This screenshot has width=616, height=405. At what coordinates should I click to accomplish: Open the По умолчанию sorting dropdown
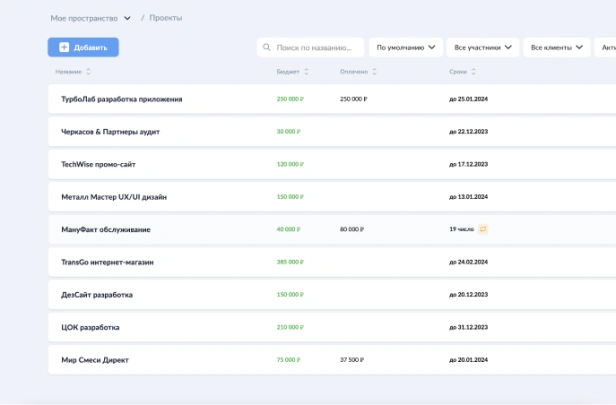click(x=407, y=47)
